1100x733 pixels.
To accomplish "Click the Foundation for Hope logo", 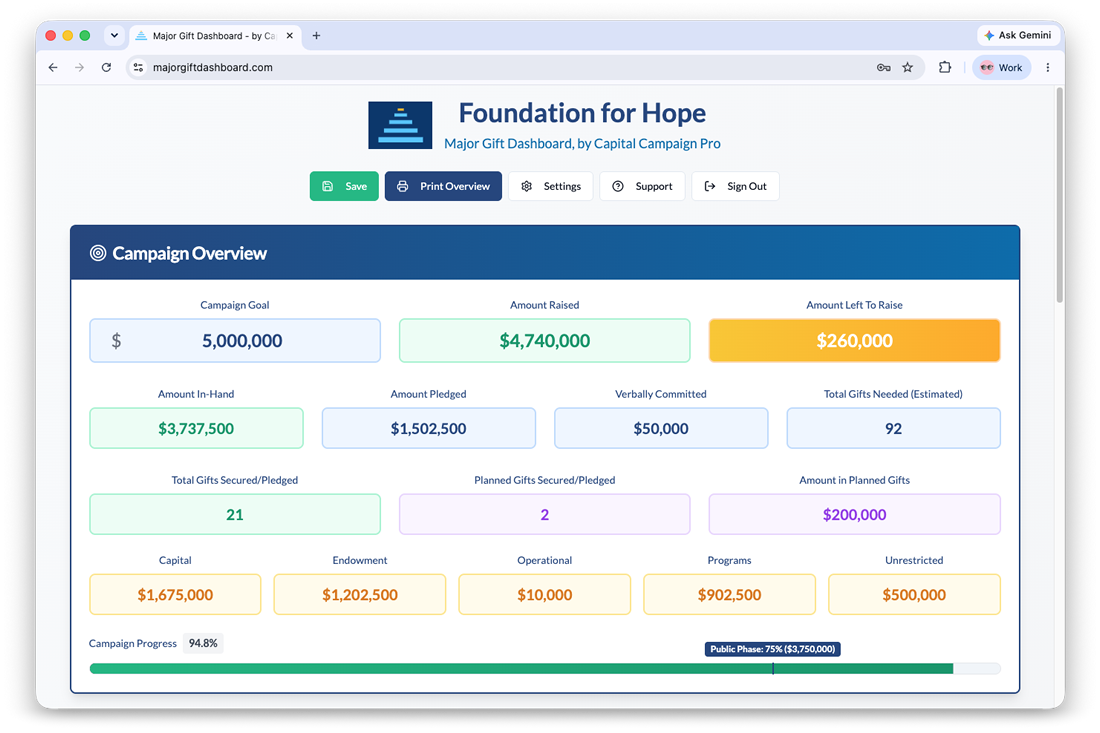I will (400, 125).
